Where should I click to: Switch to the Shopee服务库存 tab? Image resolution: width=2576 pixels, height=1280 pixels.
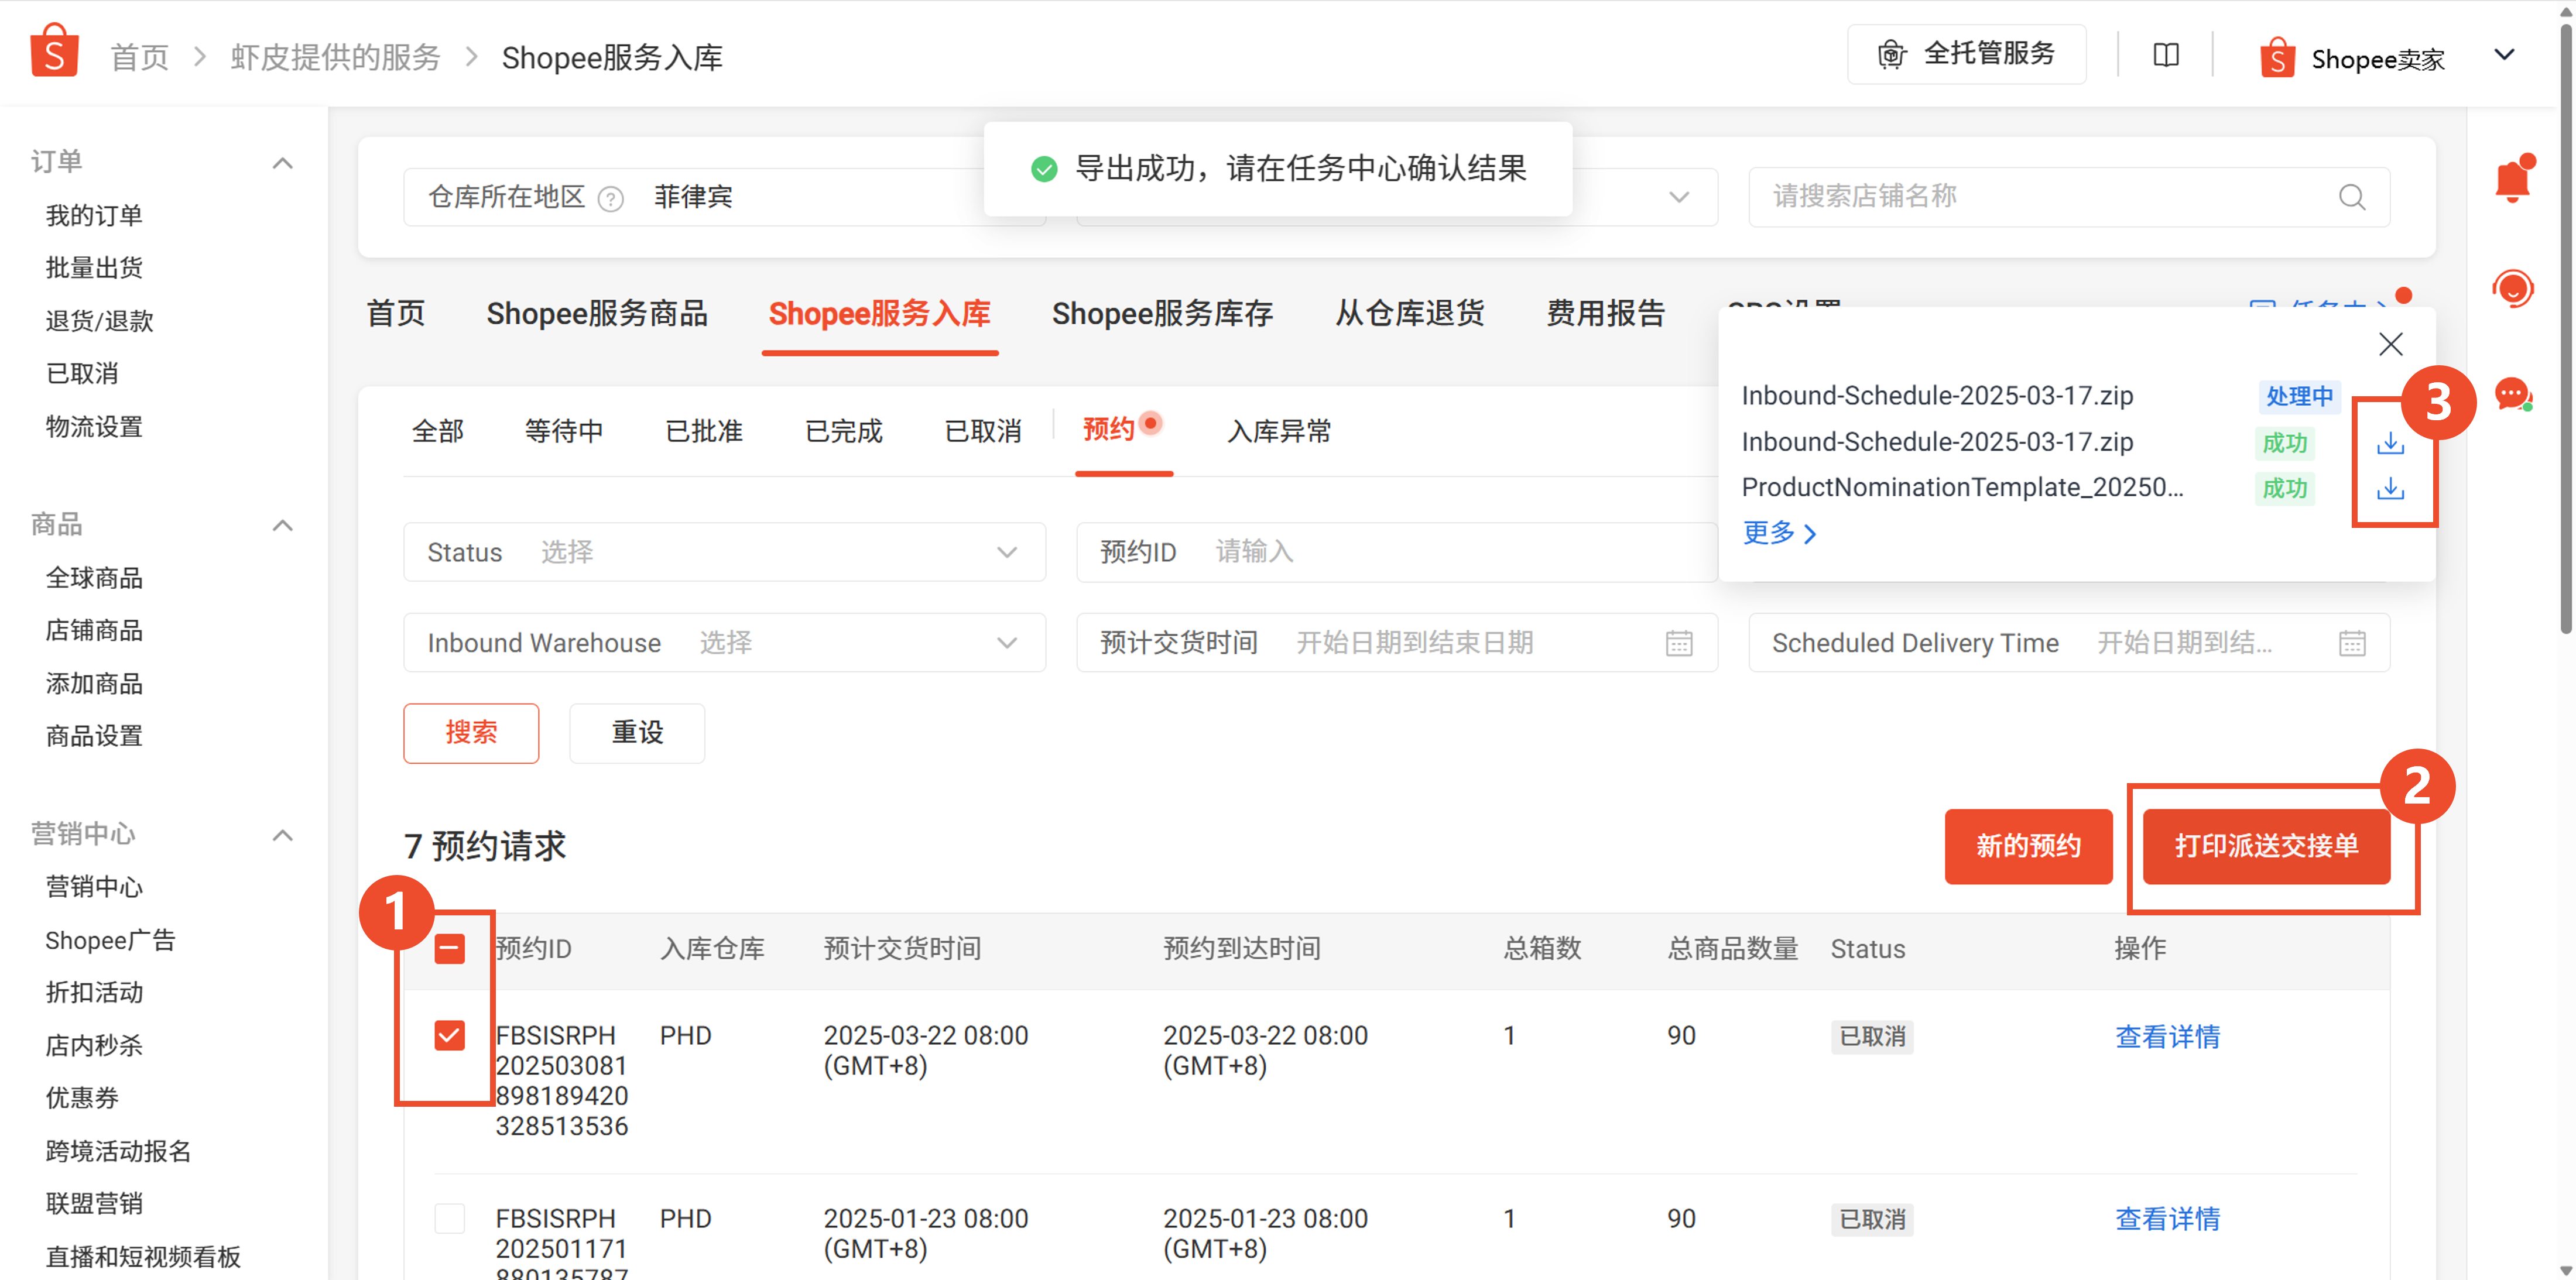coord(1162,314)
